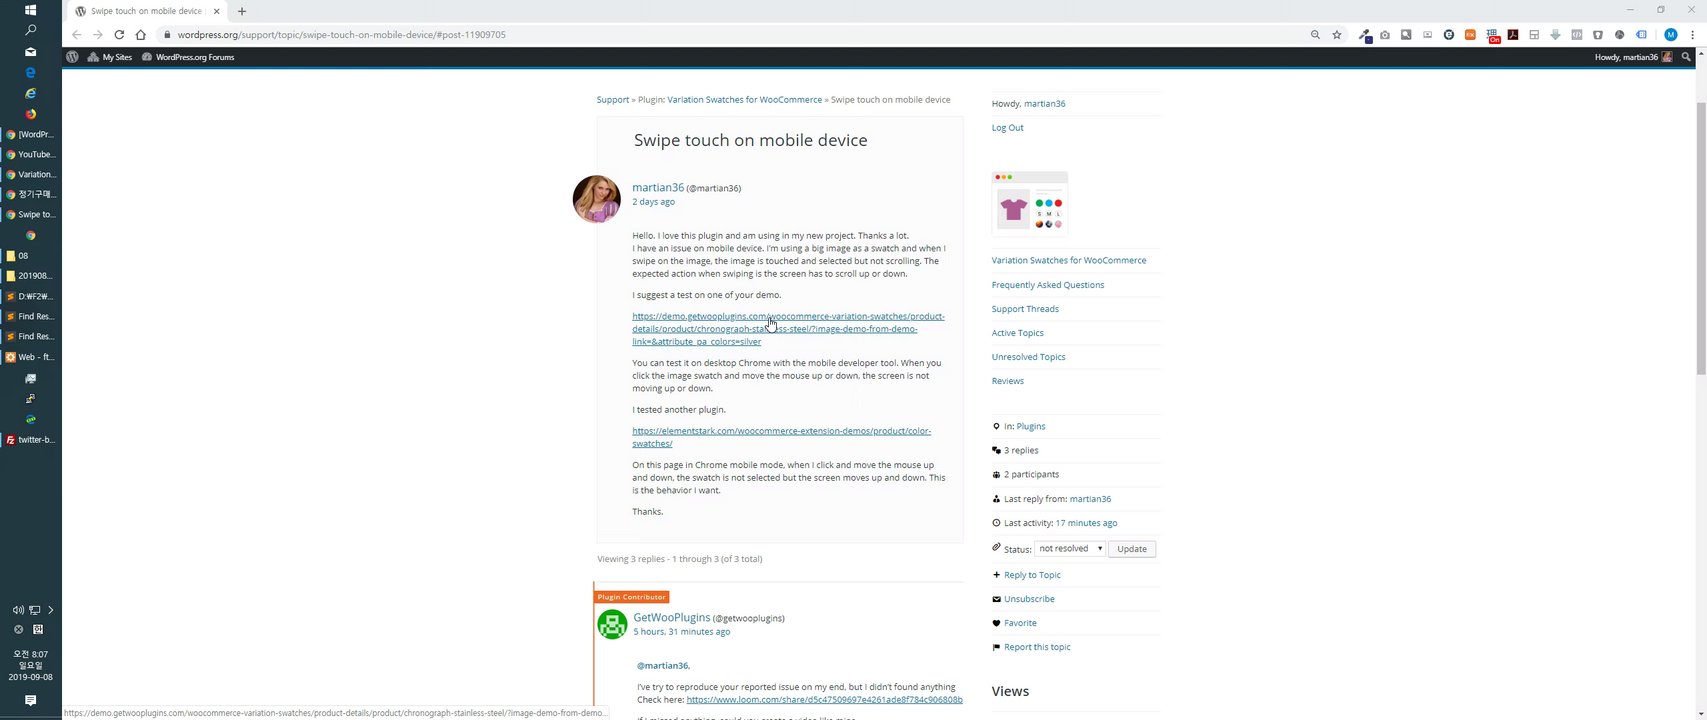Click the Log Out link
The height and width of the screenshot is (720, 1707).
[1007, 128]
